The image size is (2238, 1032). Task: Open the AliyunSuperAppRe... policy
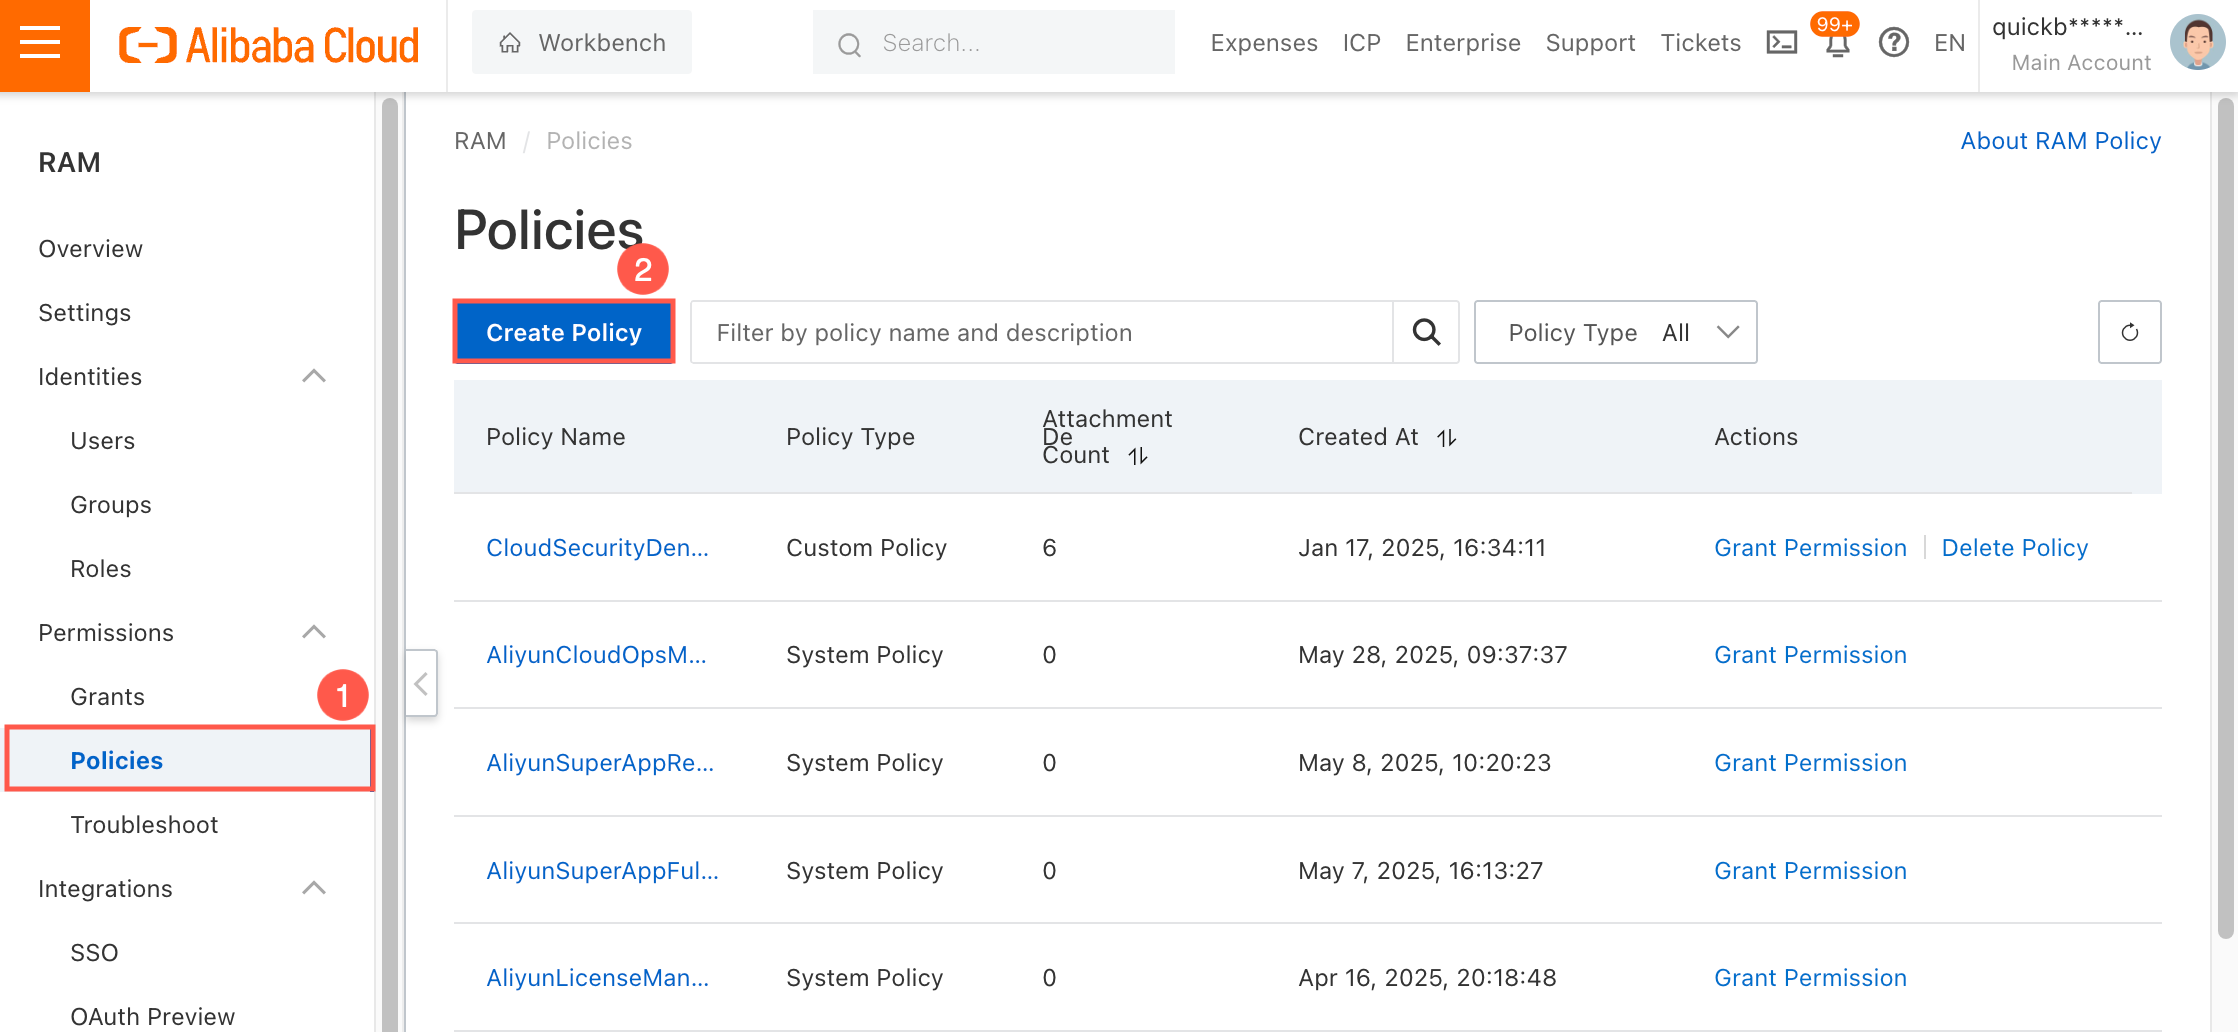pos(600,763)
